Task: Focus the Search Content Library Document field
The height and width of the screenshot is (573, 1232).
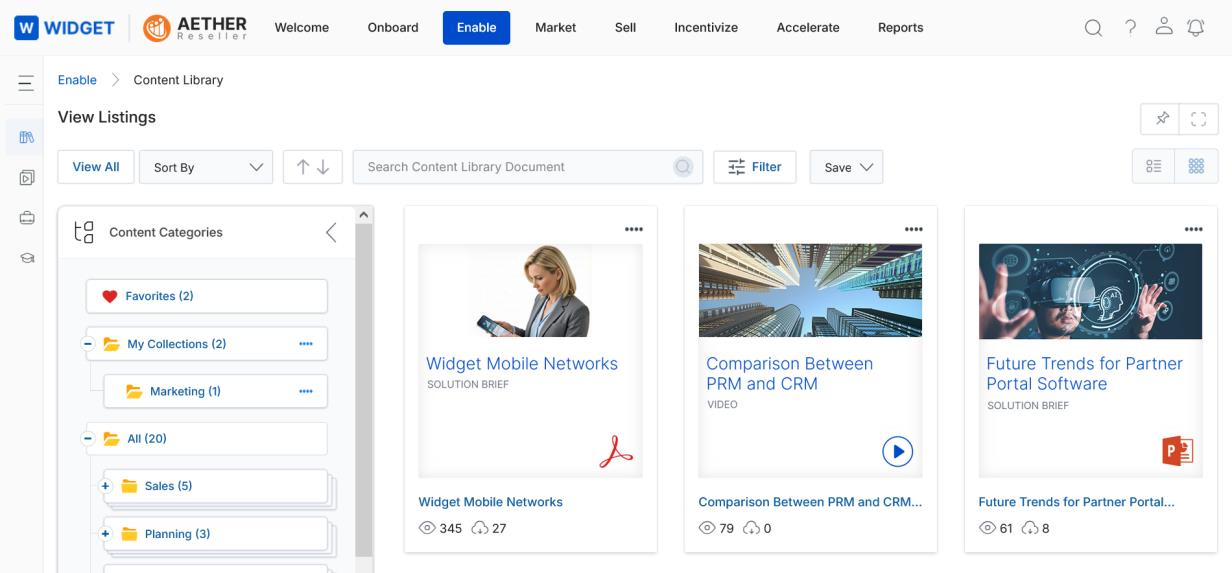Action: (x=528, y=167)
